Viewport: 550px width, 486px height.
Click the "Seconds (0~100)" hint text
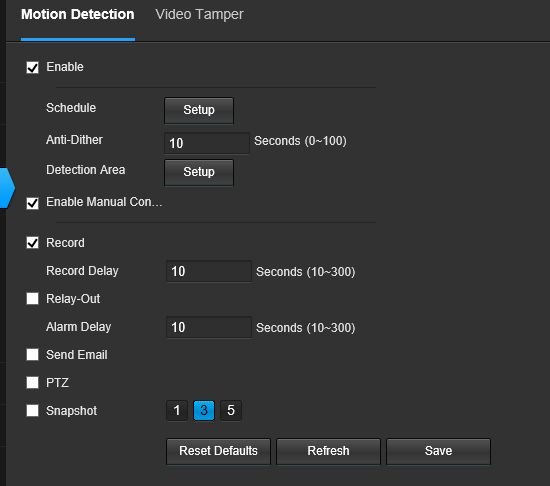click(300, 141)
